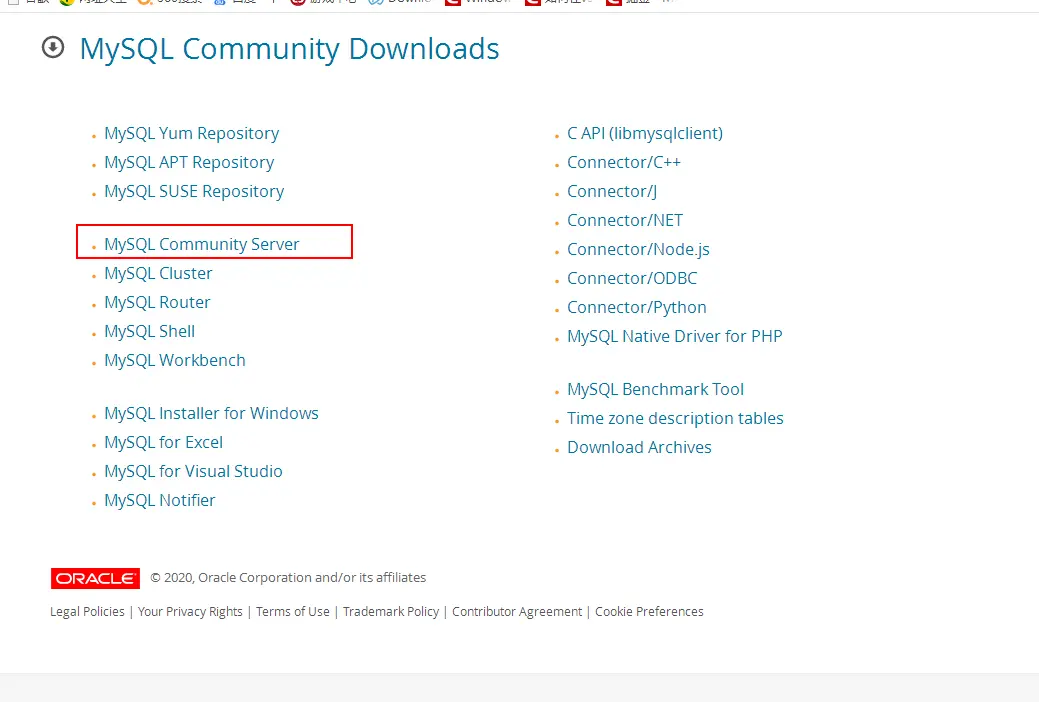Open Terms of Use in the footer
The width and height of the screenshot is (1039, 702).
point(293,612)
